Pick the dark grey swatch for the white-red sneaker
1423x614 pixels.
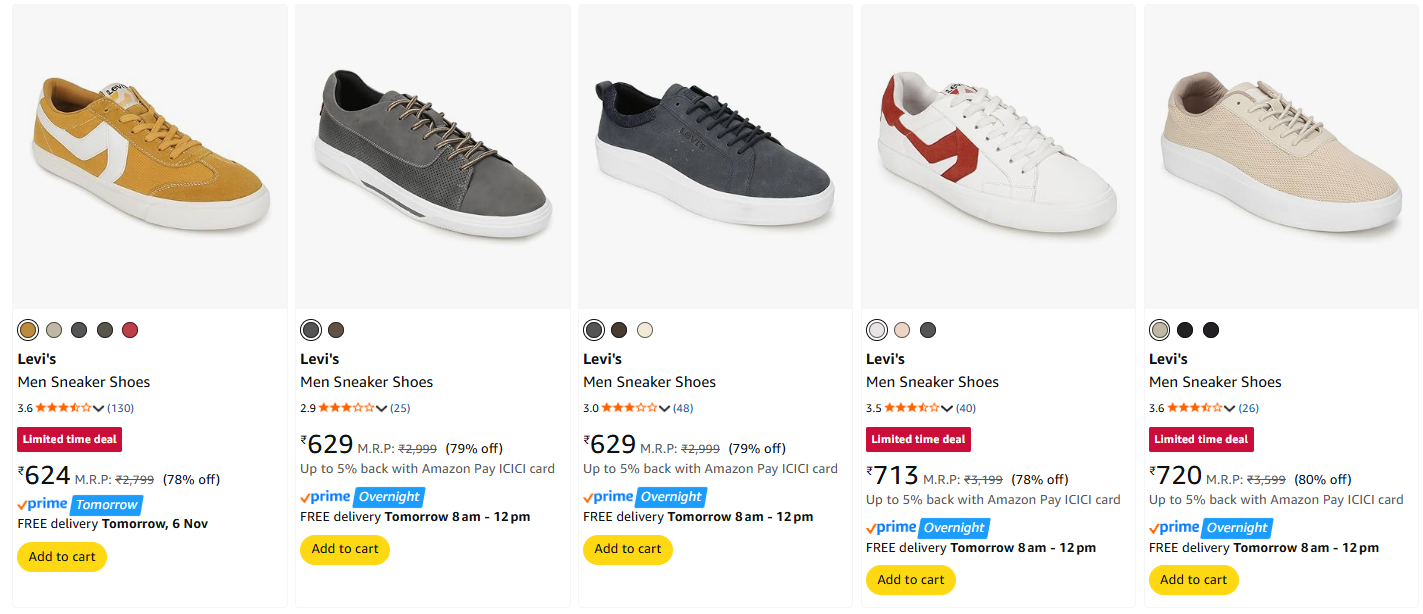(928, 330)
